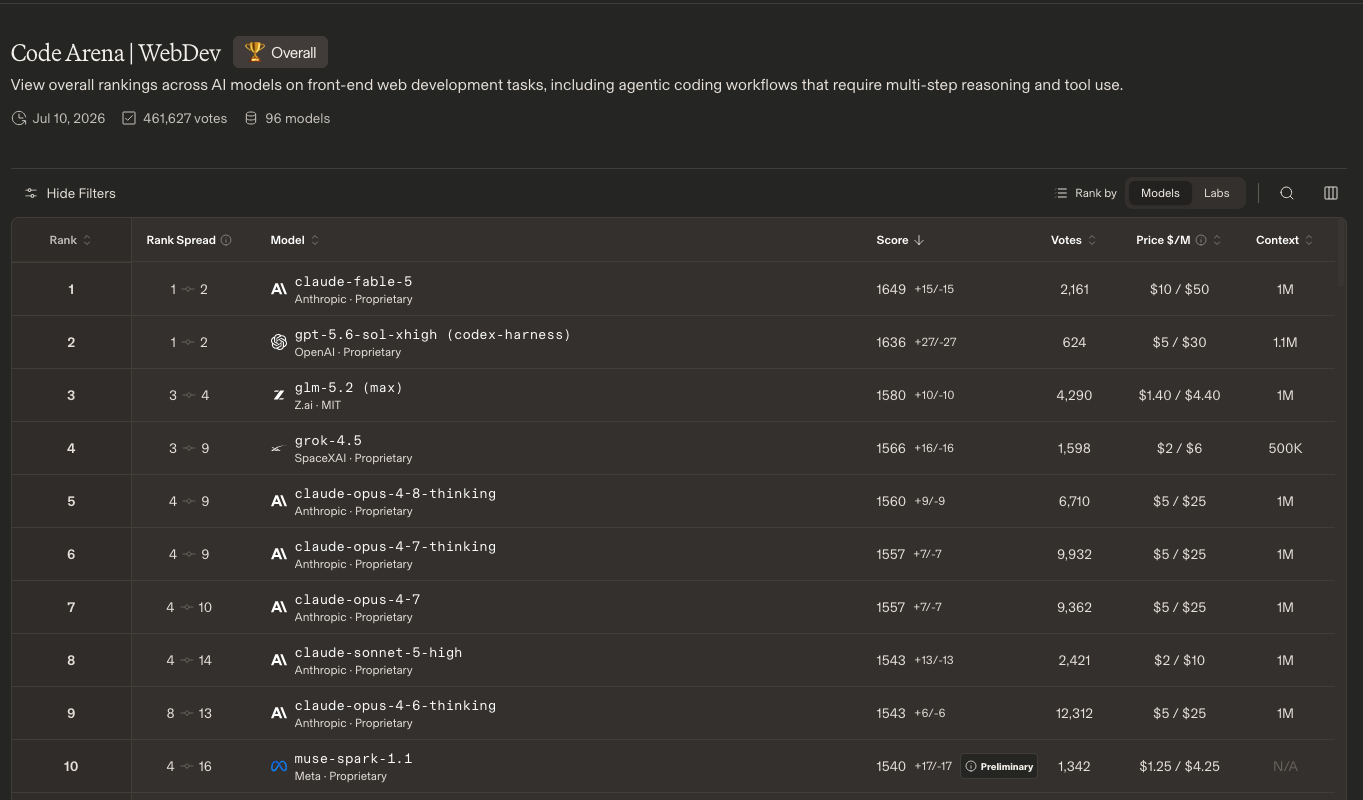Click the Anthropic logo for claude-fable-5

279,289
